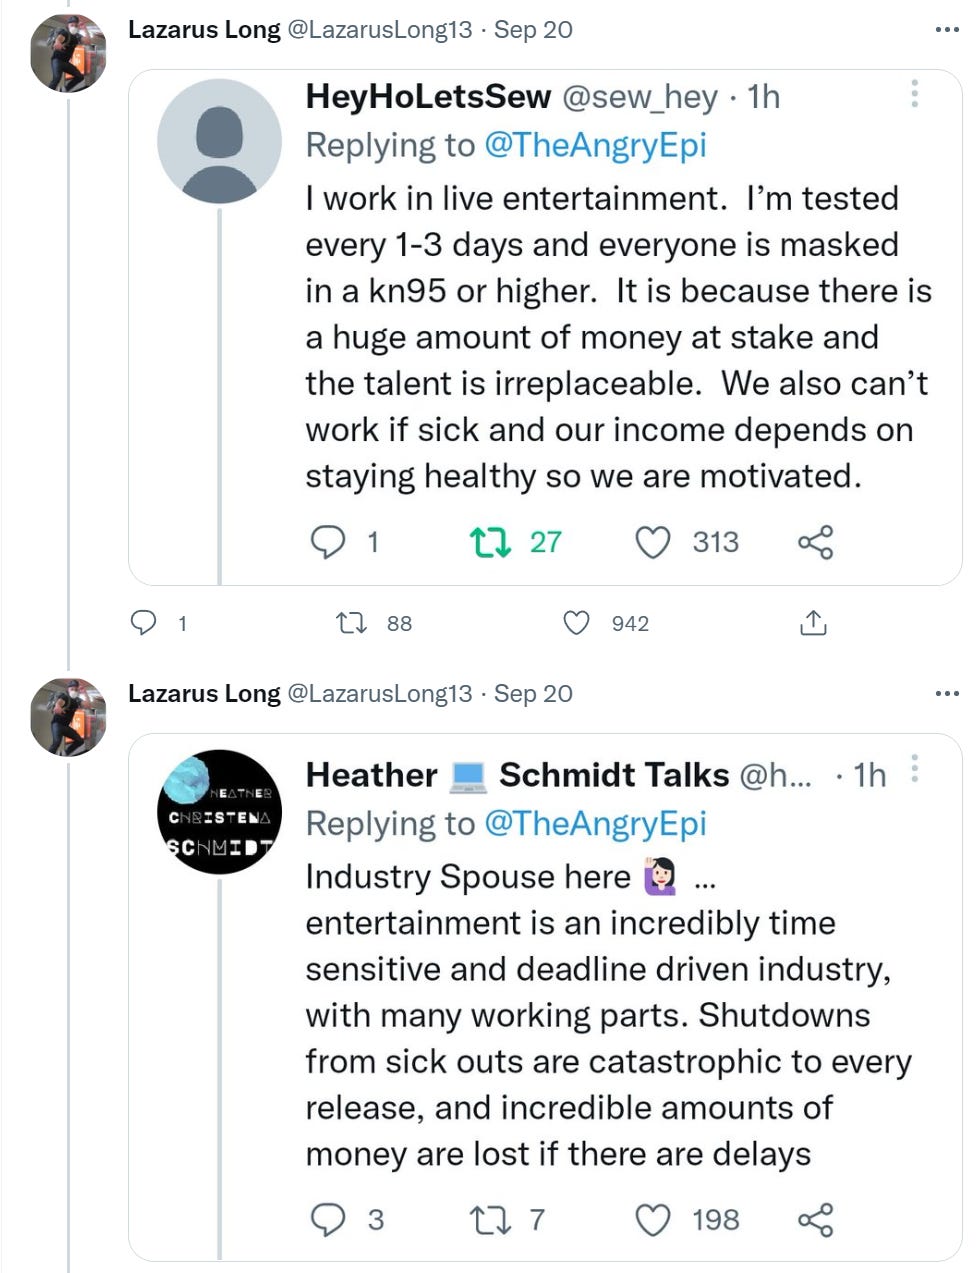Retweet Heather Schmidt tweet showing 7 retweets
Screen dimensions: 979x1273
pyautogui.click(x=490, y=1220)
